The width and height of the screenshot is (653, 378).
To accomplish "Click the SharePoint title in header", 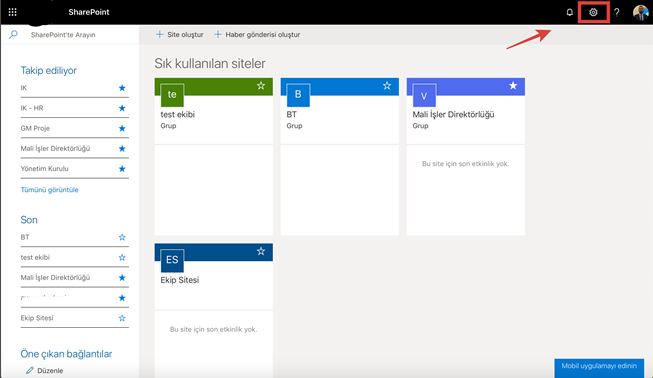I will (89, 12).
